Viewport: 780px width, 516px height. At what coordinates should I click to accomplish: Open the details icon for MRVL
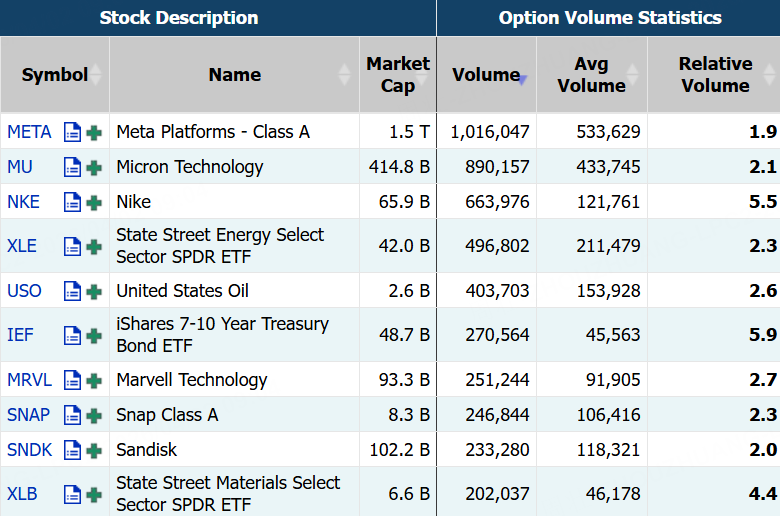click(72, 380)
